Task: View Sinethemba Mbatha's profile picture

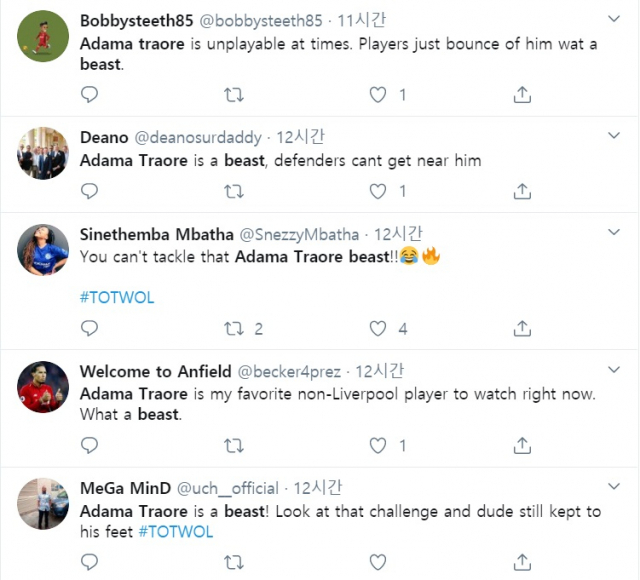Action: (42, 250)
